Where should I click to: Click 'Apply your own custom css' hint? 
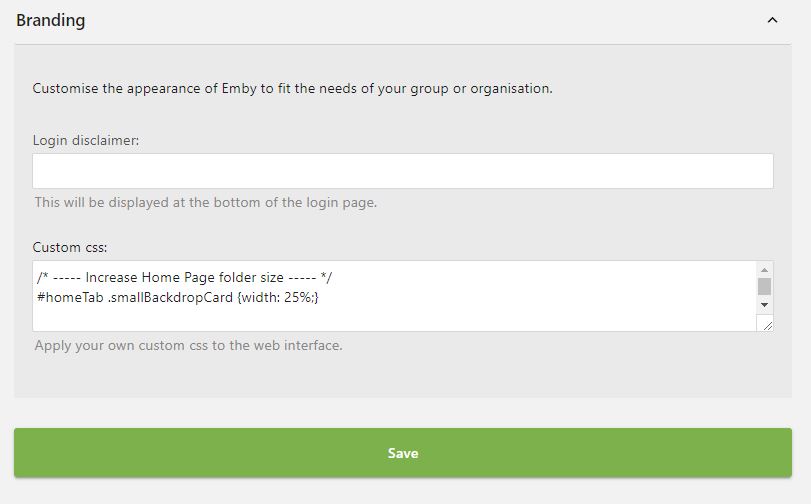pyautogui.click(x=188, y=346)
